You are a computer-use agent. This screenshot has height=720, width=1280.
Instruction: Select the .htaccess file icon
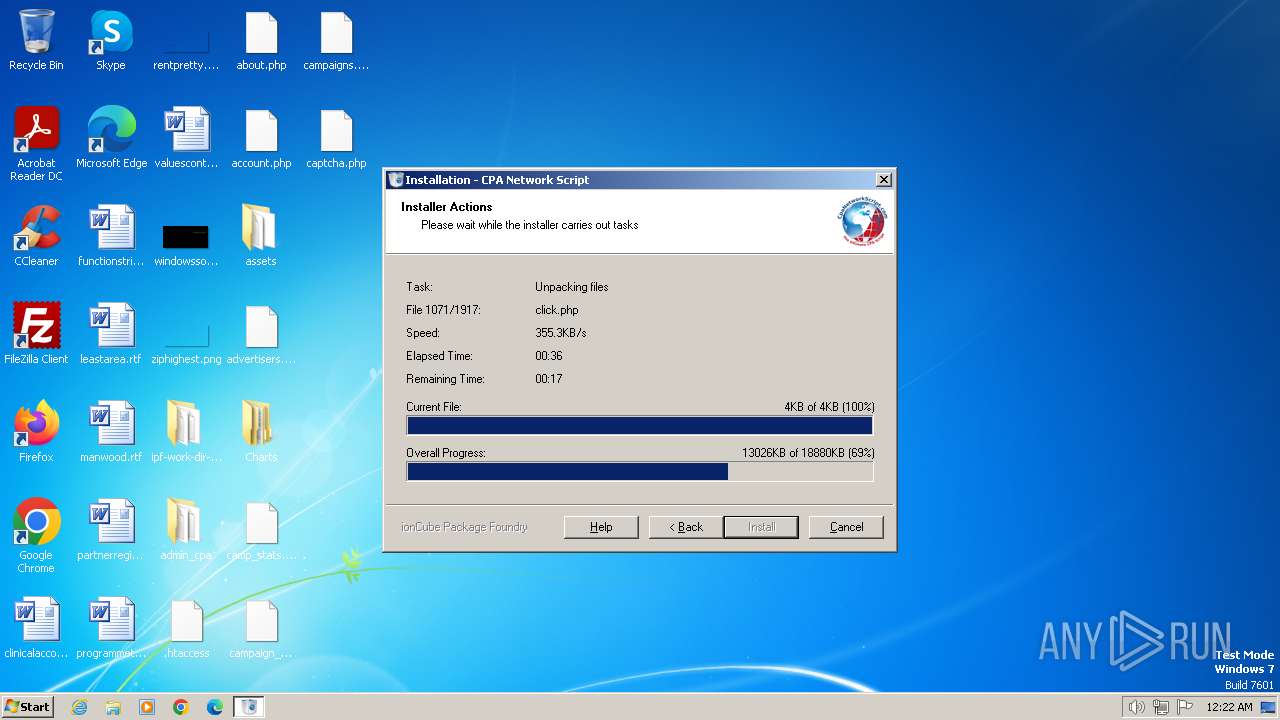186,628
